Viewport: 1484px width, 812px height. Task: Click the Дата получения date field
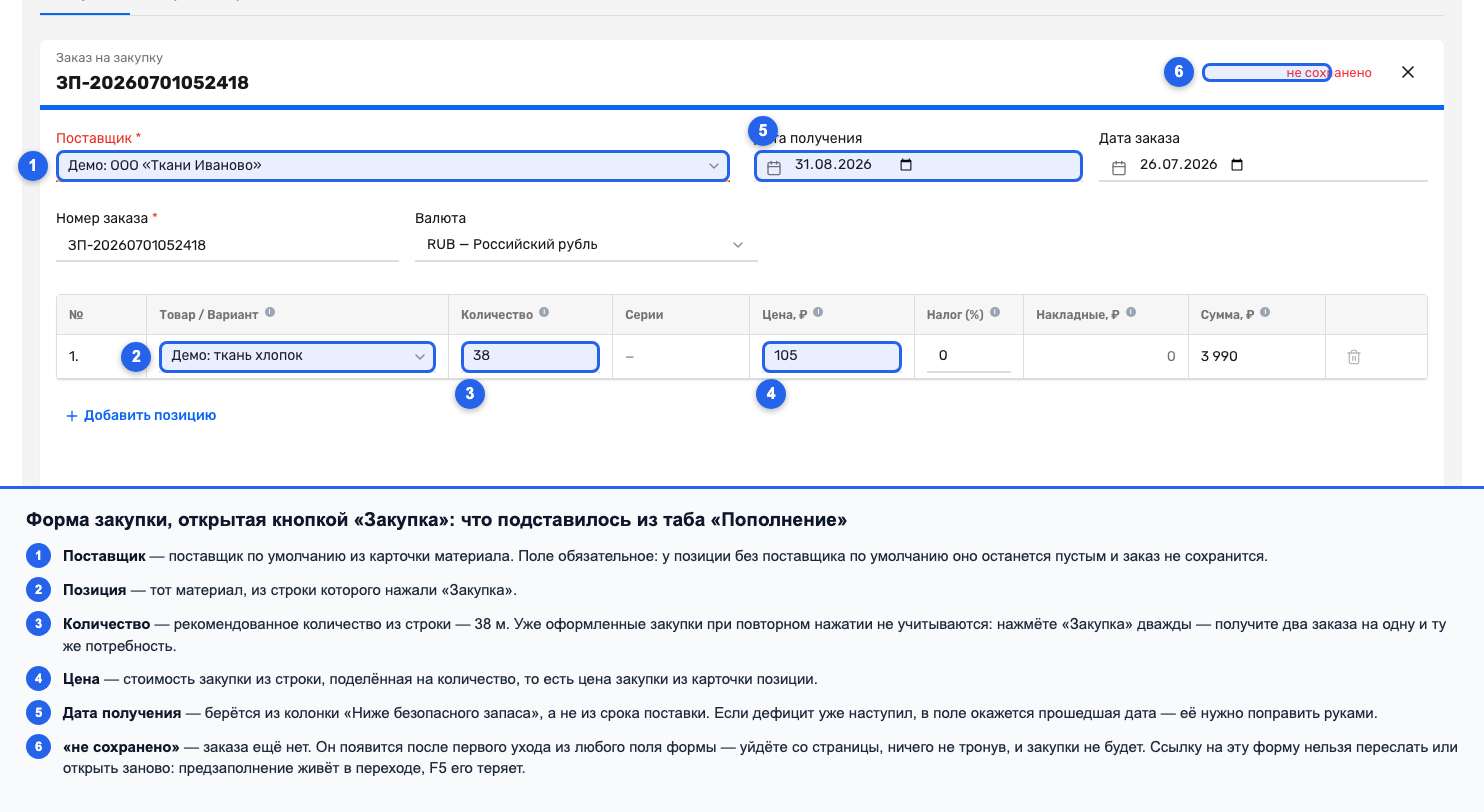918,165
